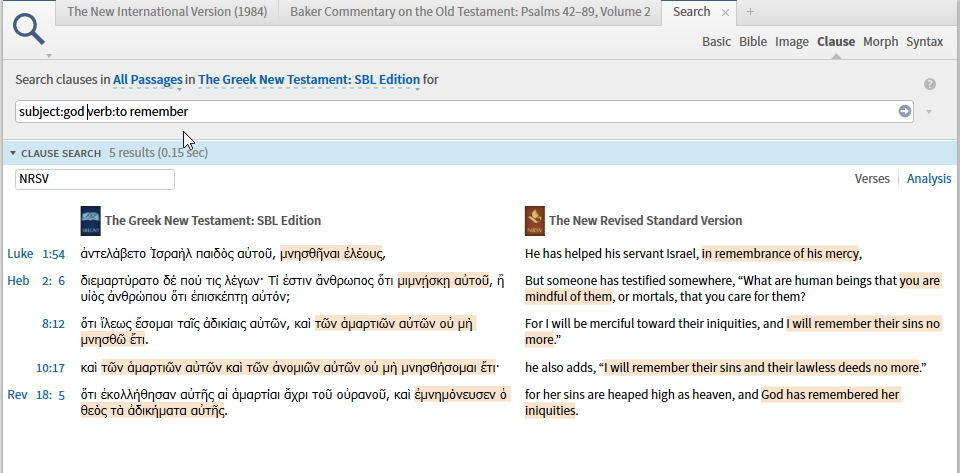Open the Heb 2:6 reference
The image size is (960, 473).
click(36, 281)
